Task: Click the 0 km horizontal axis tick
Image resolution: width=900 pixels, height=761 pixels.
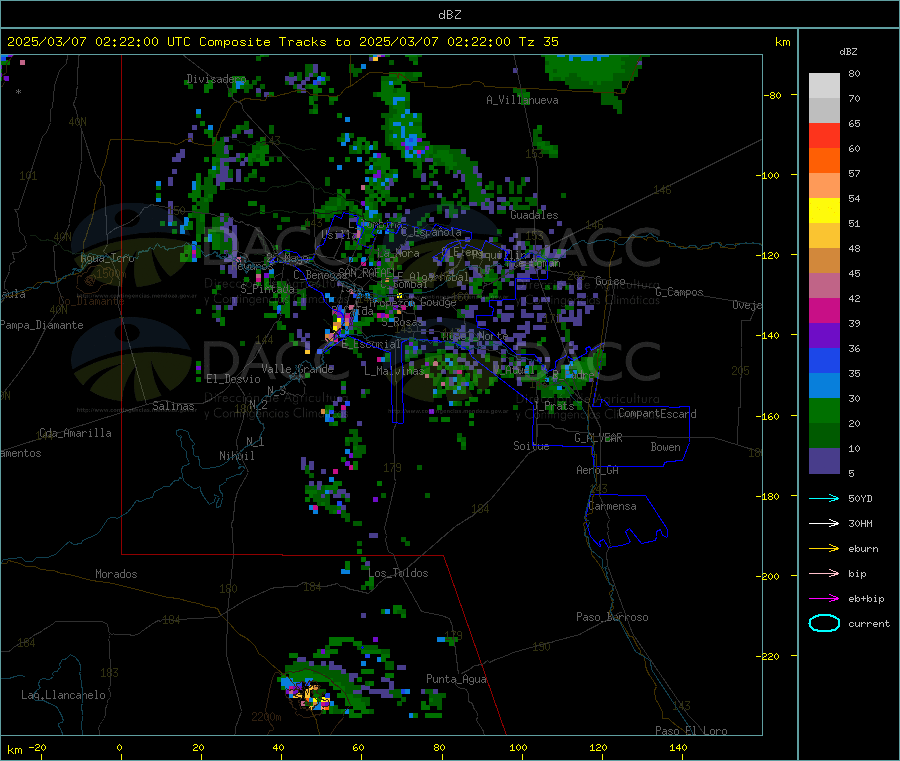Action: (x=119, y=747)
